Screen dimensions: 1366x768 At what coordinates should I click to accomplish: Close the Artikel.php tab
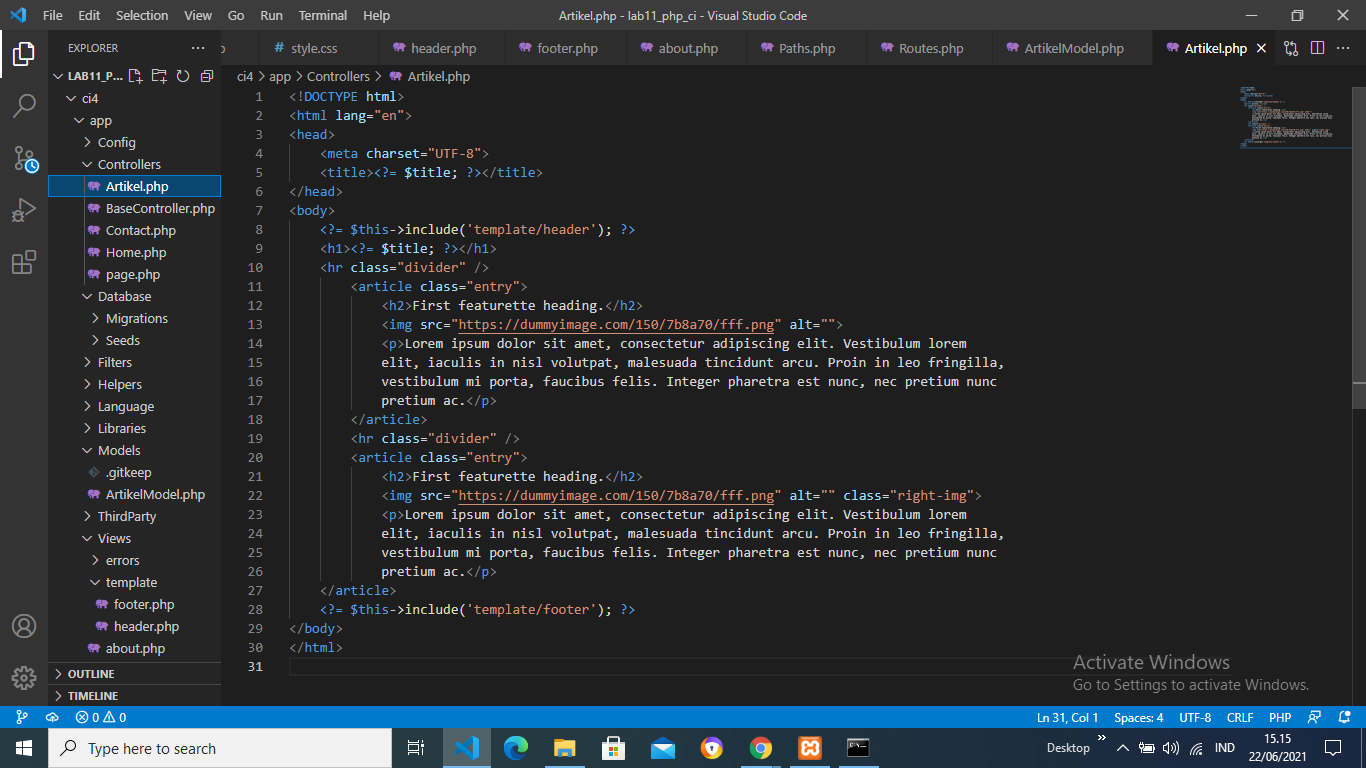click(1261, 47)
